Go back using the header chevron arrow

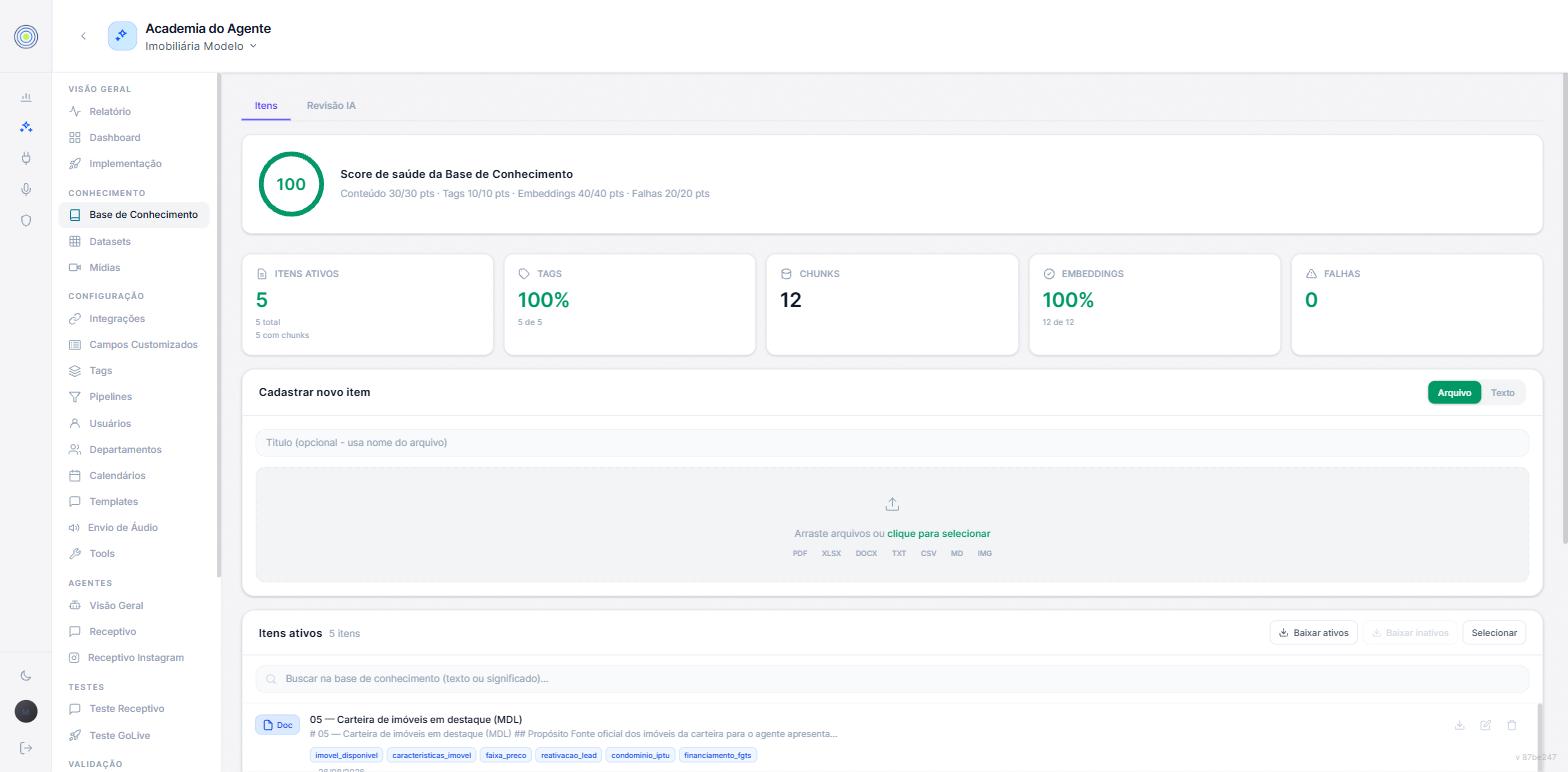tap(83, 36)
